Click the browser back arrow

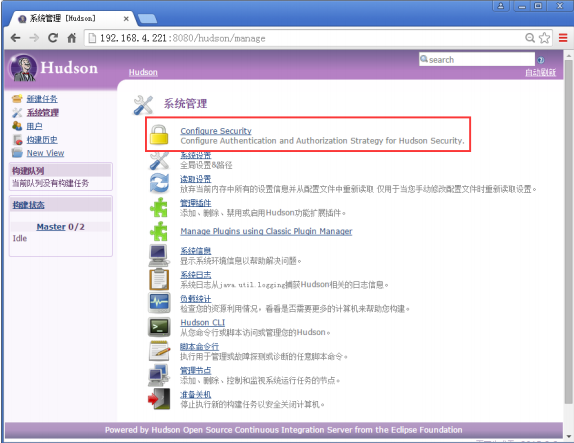point(15,38)
